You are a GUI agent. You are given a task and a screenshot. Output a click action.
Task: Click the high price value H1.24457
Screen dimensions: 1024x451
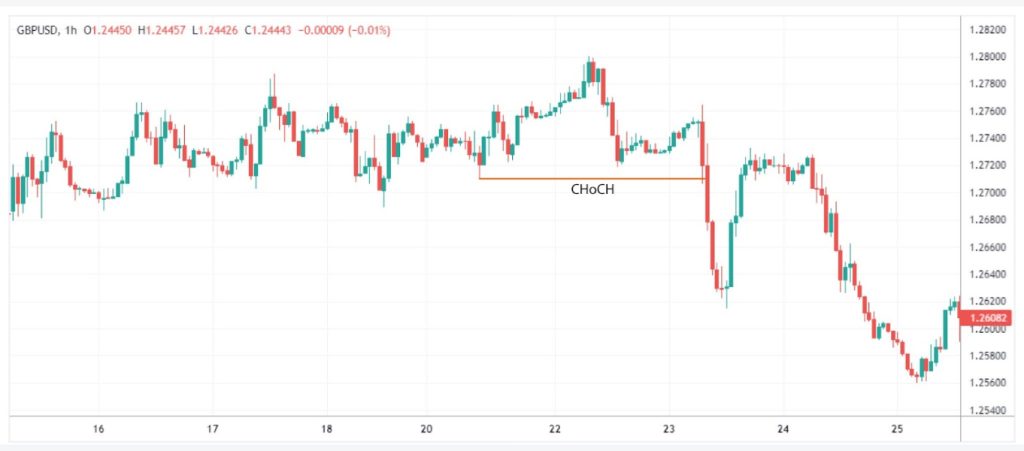[161, 30]
